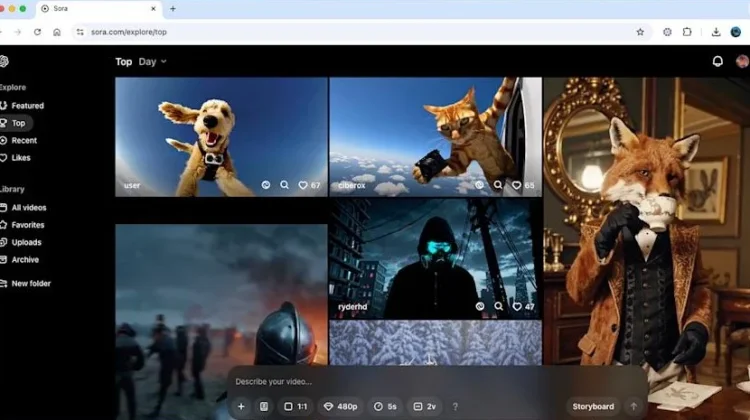
Task: Click the Top heading label
Action: pyautogui.click(x=123, y=62)
